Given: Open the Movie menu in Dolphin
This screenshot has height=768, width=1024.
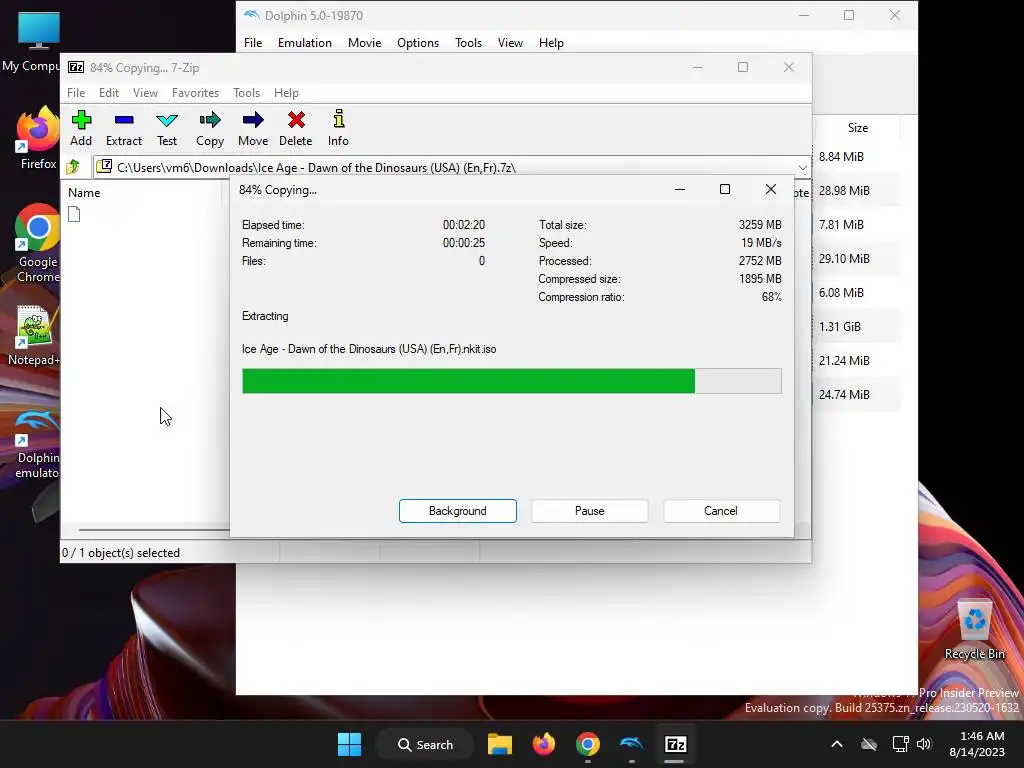Looking at the screenshot, I should (x=364, y=42).
